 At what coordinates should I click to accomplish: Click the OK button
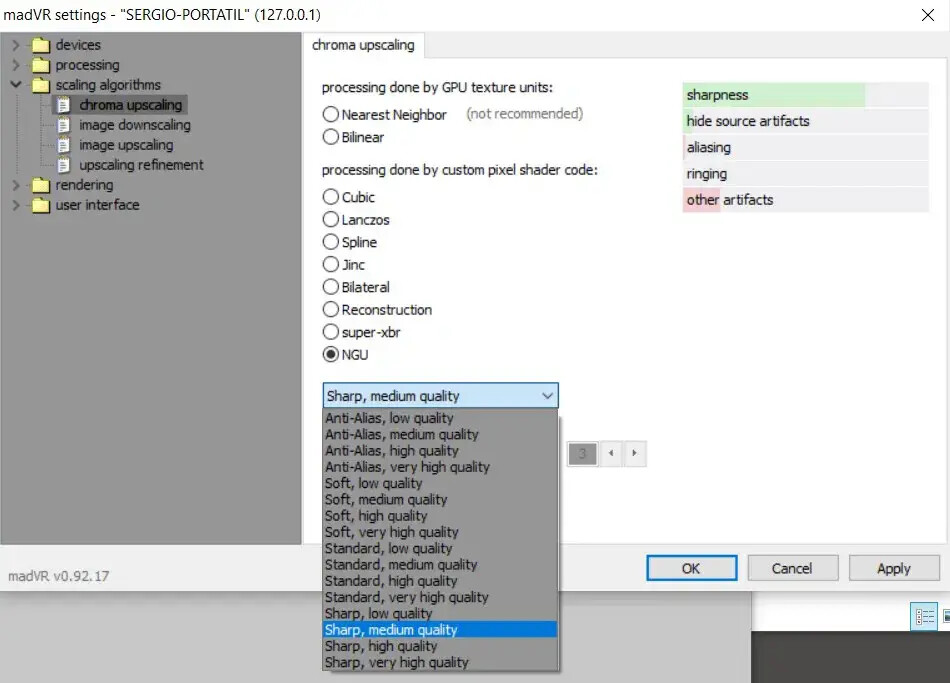(x=691, y=568)
